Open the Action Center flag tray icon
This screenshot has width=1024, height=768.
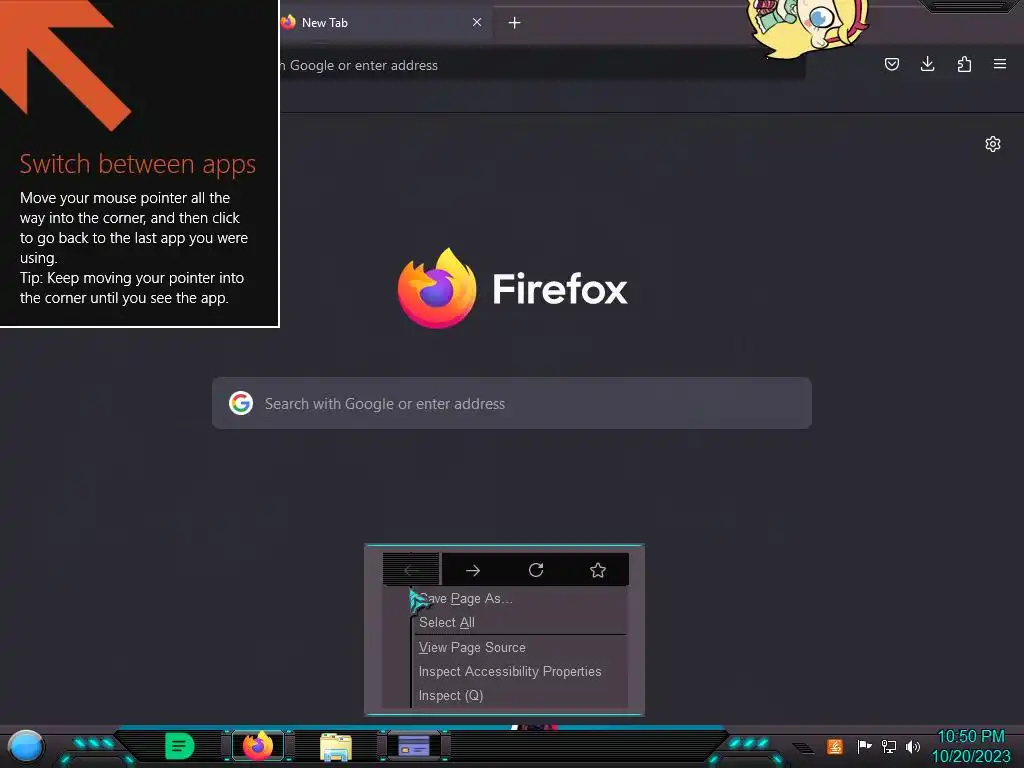[x=864, y=746]
